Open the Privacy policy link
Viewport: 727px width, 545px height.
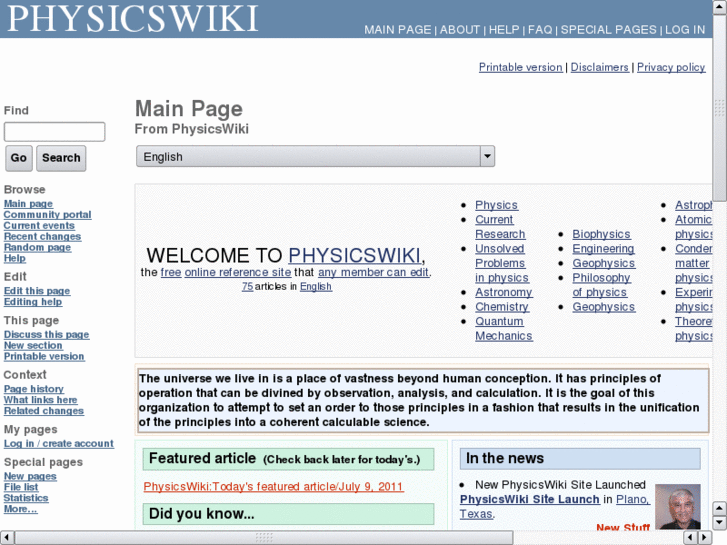671,67
